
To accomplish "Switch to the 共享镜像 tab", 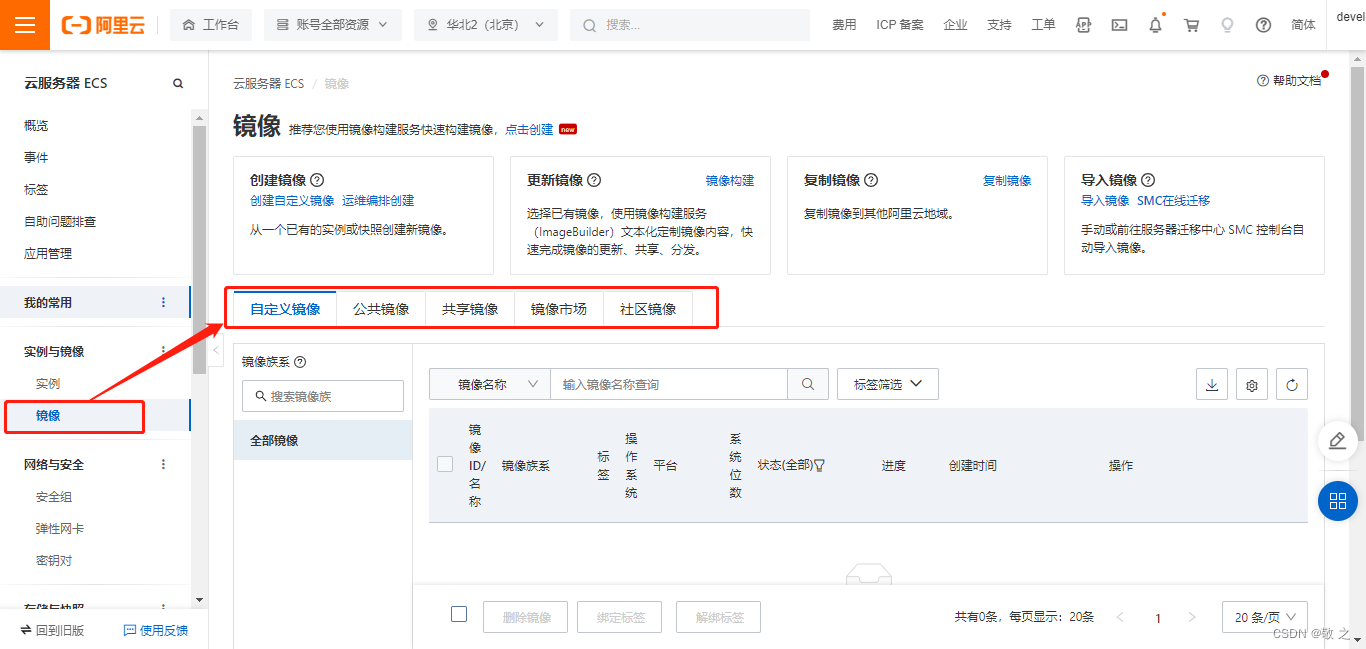I will tap(470, 309).
